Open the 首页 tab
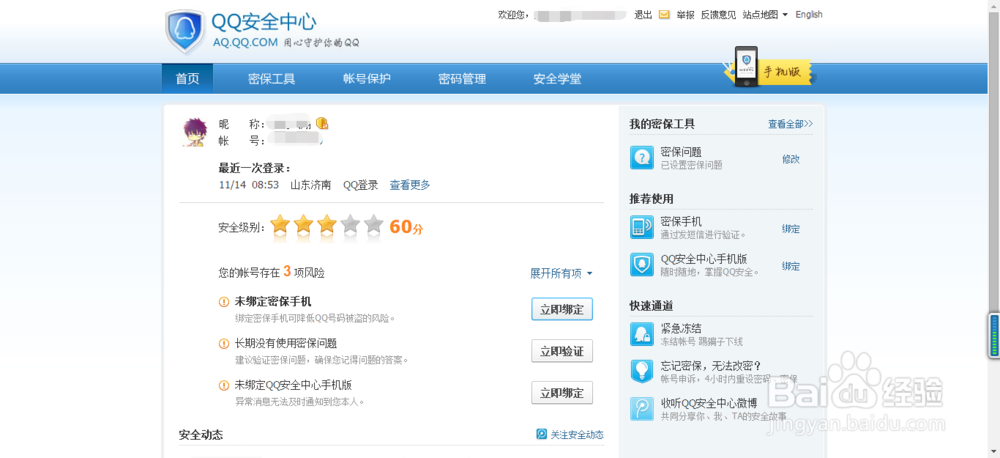1000x458 pixels. tap(188, 79)
